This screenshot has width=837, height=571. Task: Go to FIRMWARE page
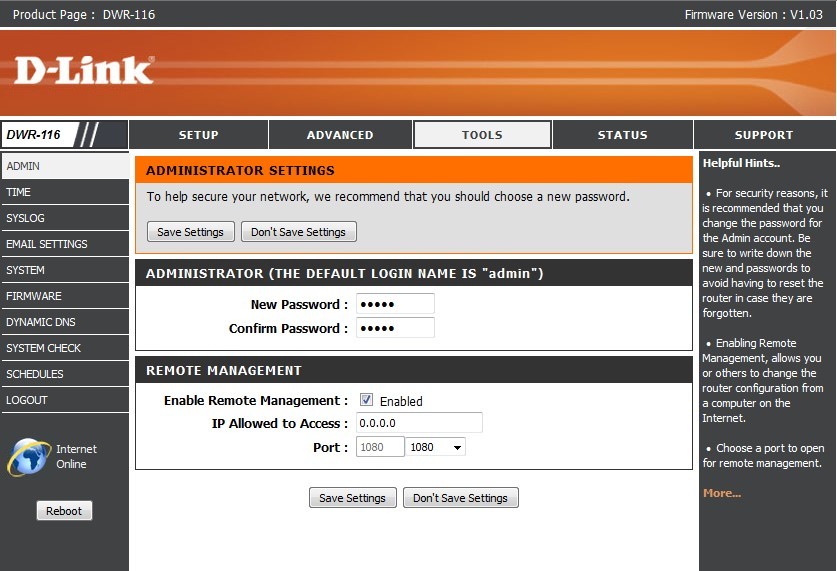65,296
